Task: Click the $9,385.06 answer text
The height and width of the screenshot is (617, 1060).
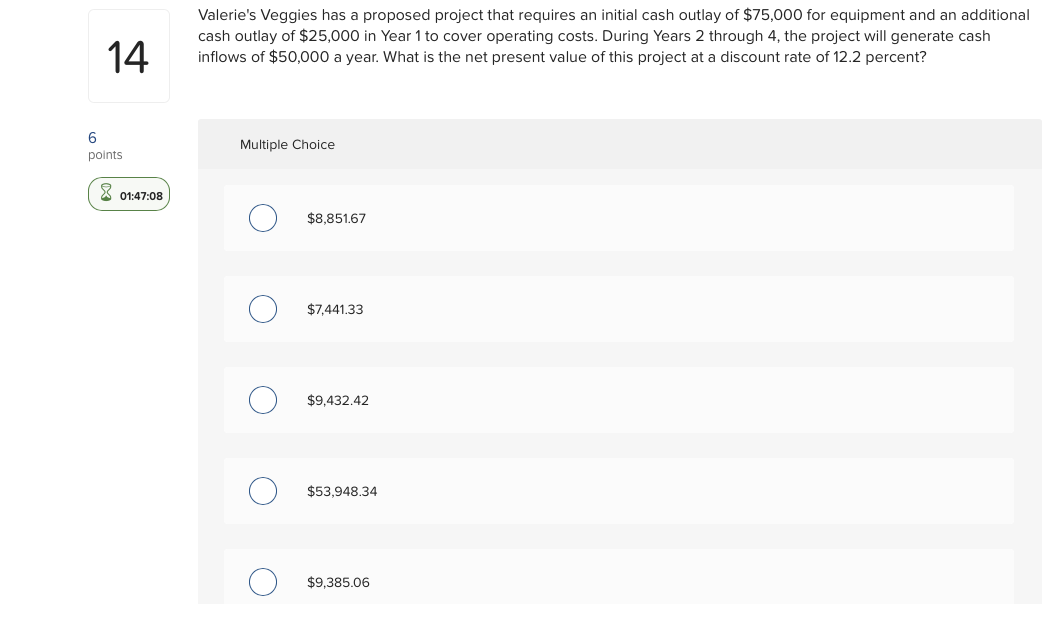Action: 338,583
